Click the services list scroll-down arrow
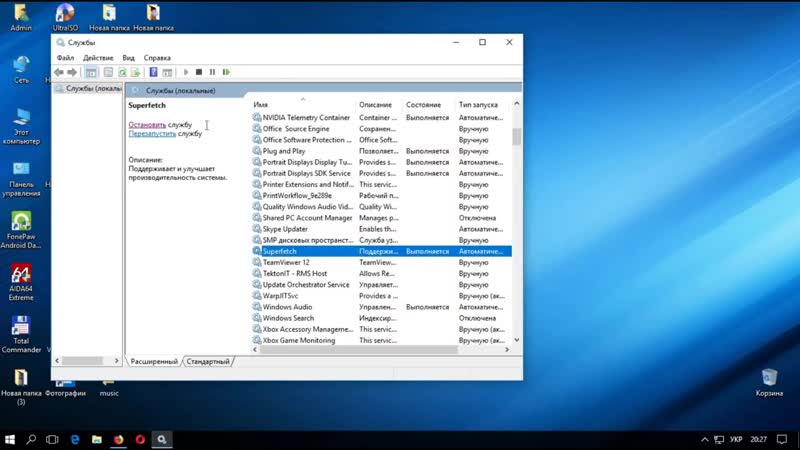Screen dimensions: 800x450 tap(516, 340)
